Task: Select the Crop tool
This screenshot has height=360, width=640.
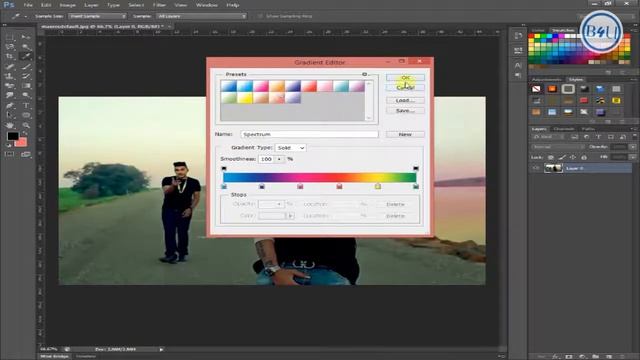Action: (x=10, y=56)
